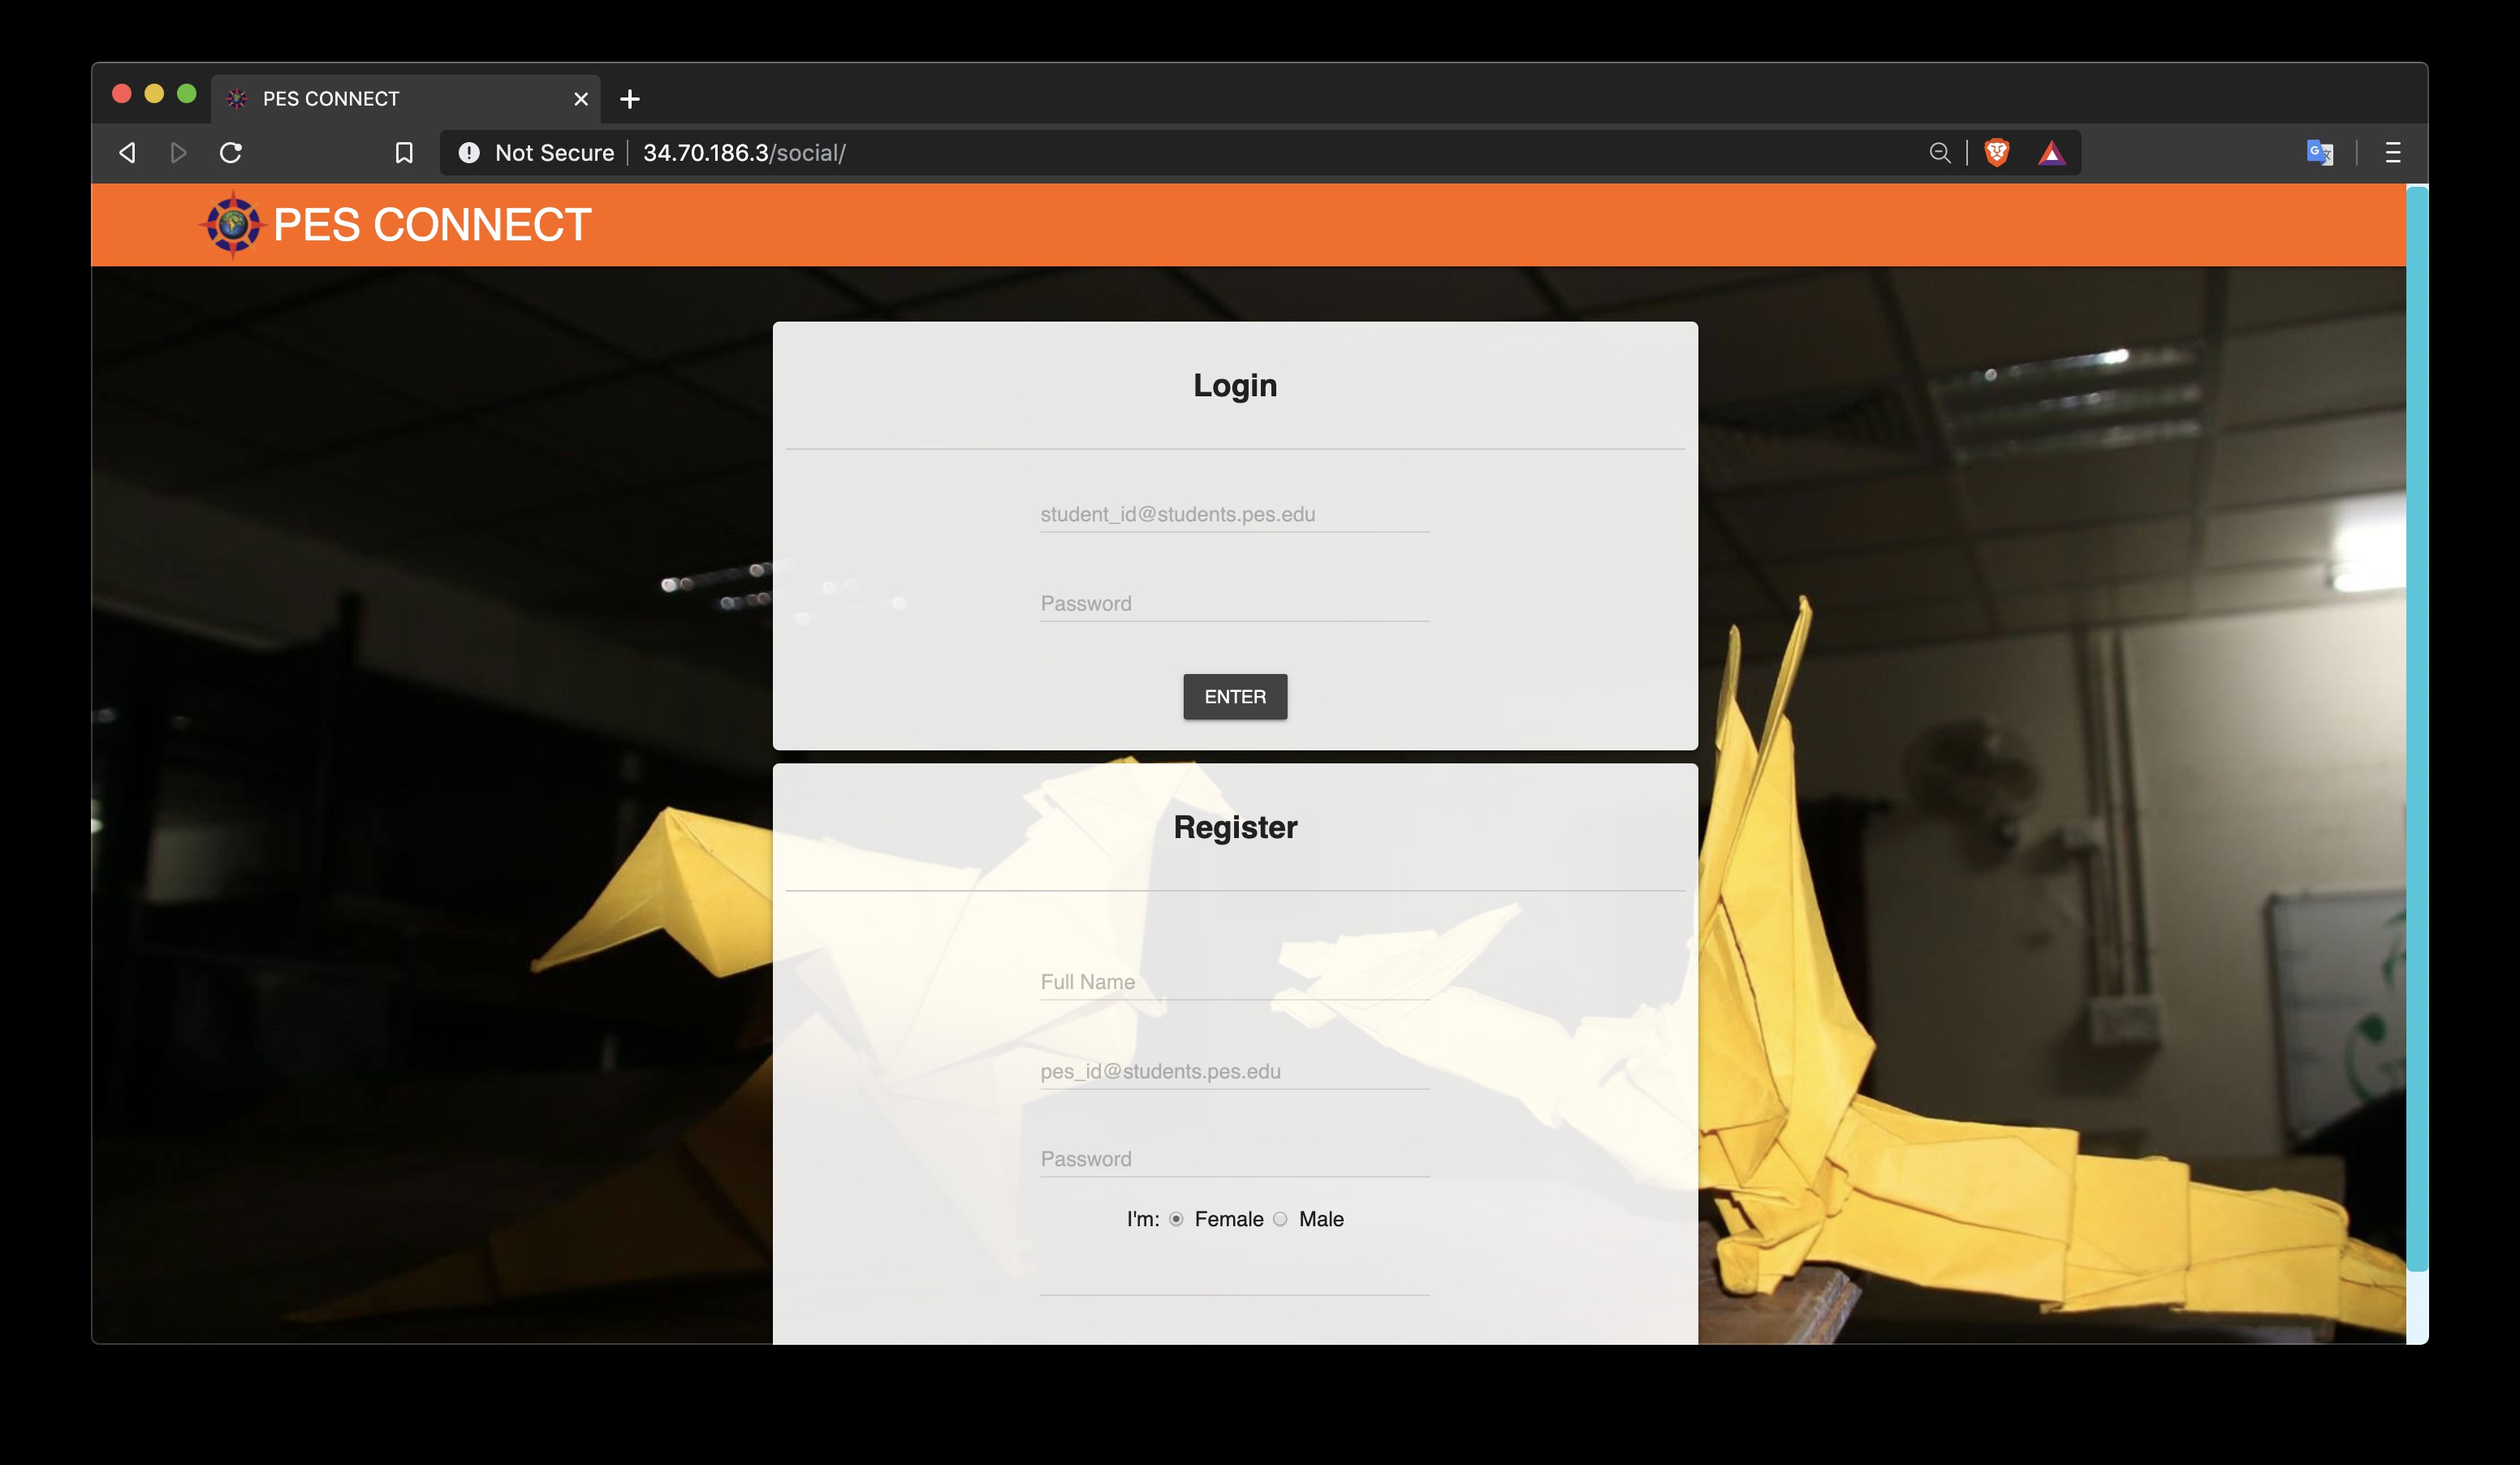Click the Full Name registration field

pos(1234,982)
